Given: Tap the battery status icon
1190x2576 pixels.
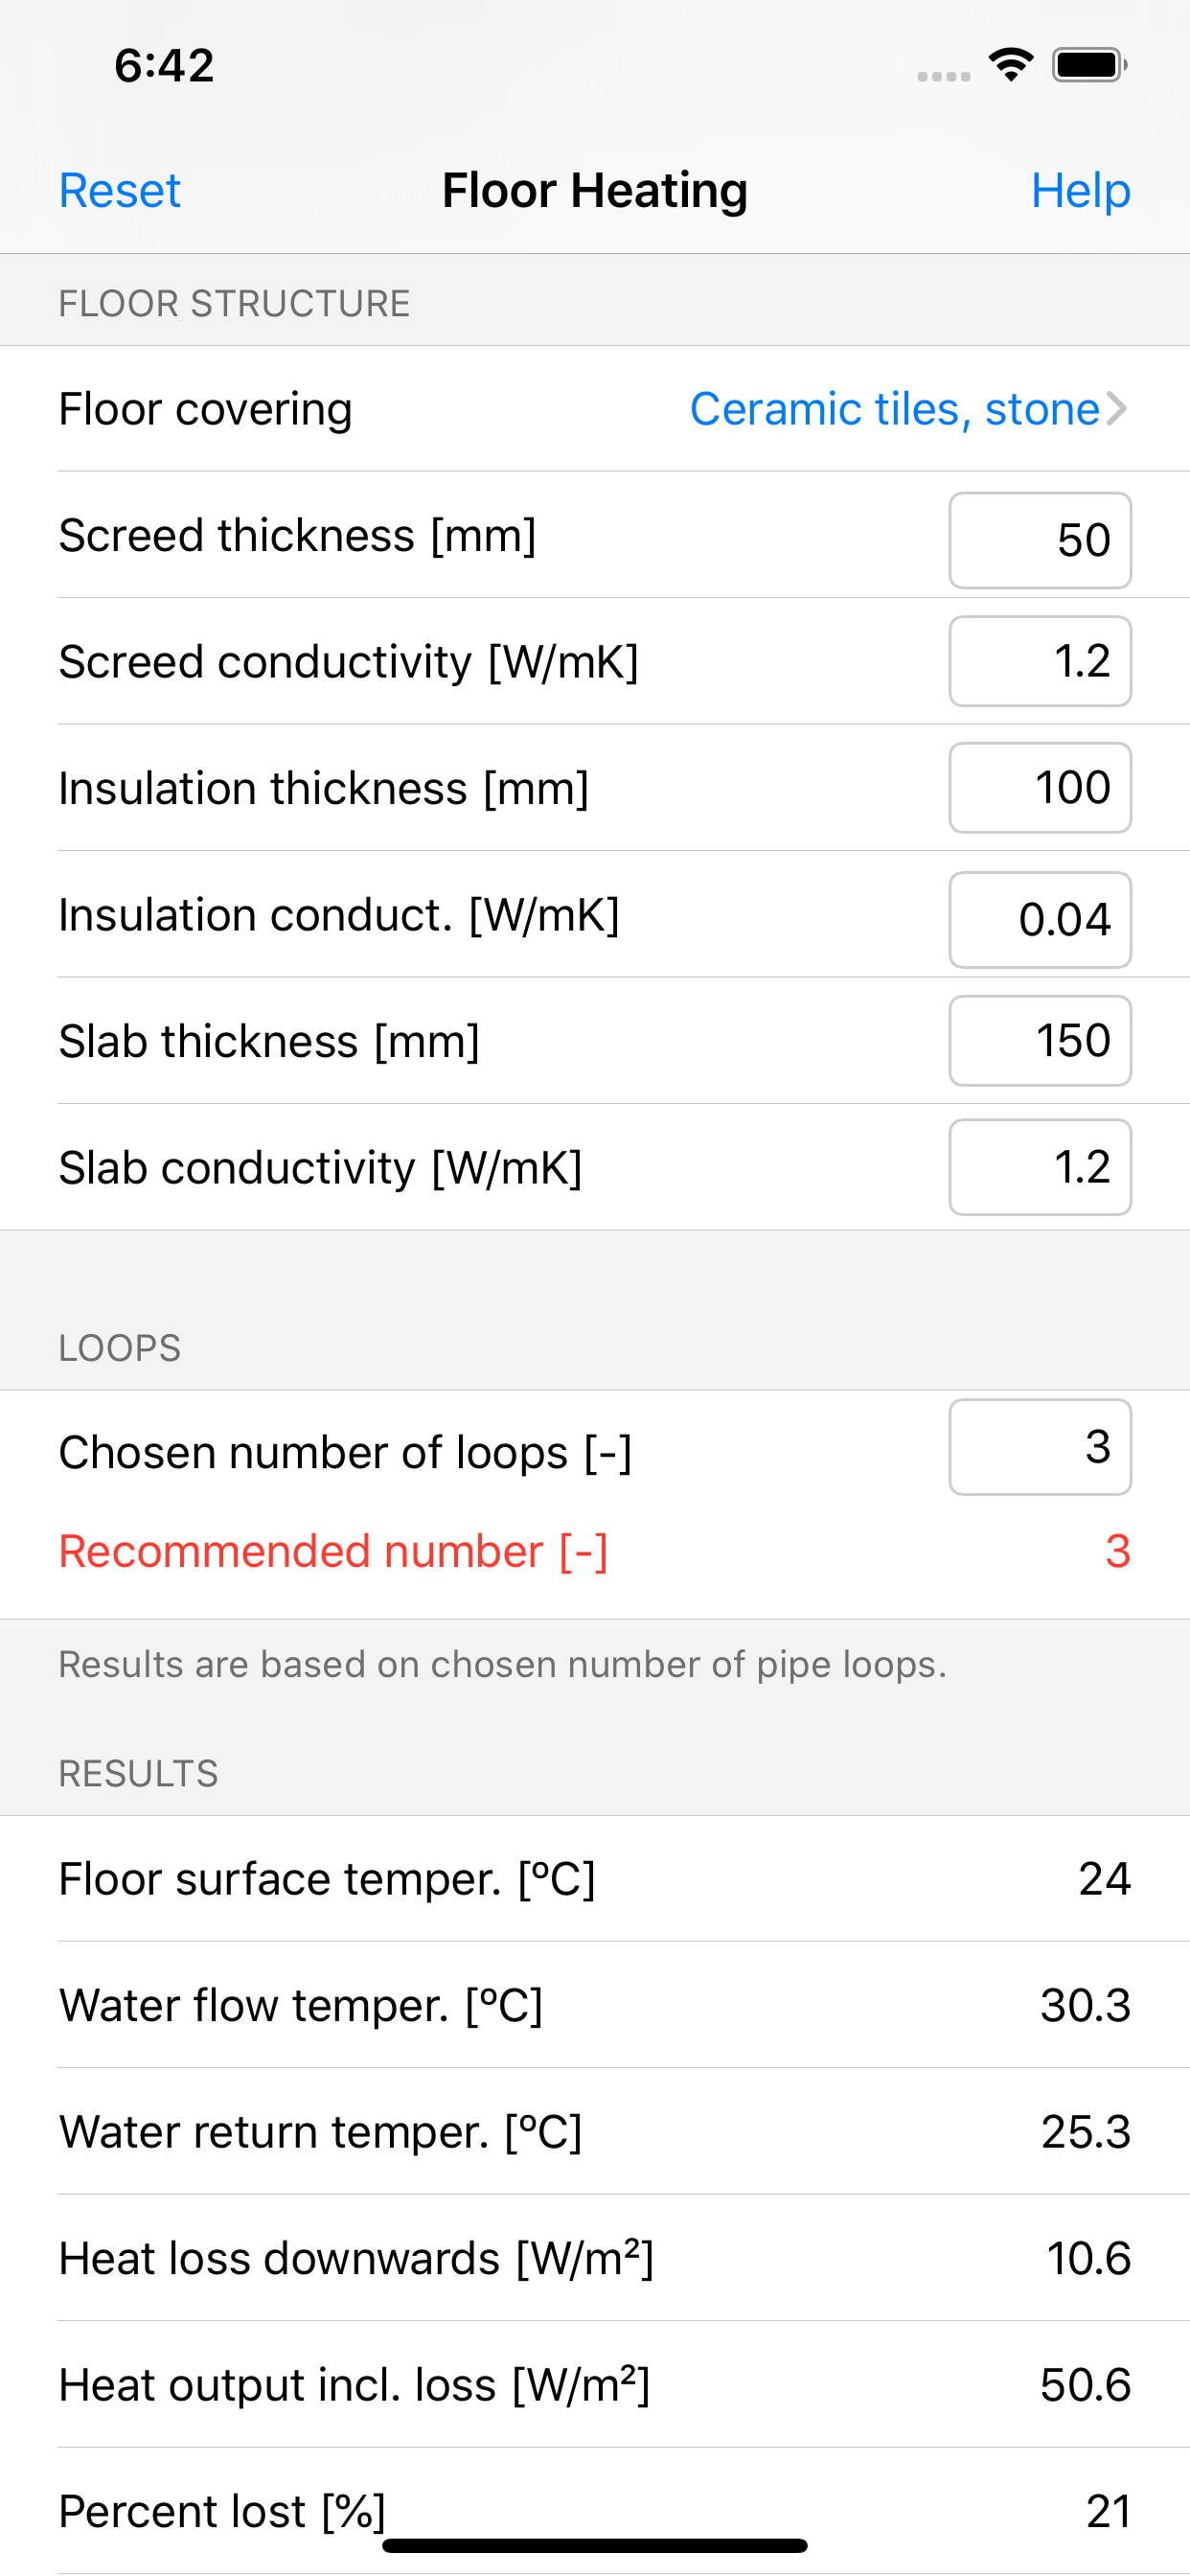Looking at the screenshot, I should 1089,65.
